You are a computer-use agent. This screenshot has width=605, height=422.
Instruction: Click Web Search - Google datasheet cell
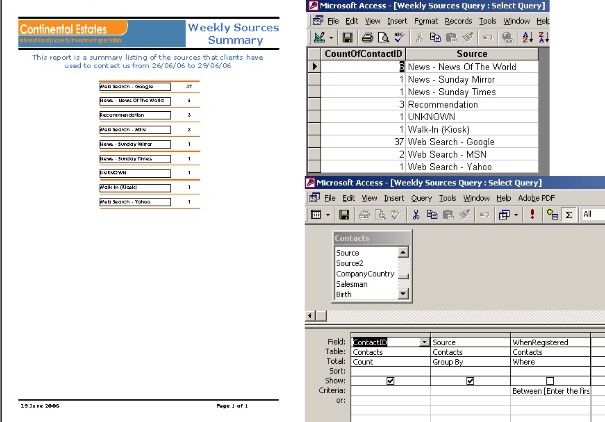(471, 142)
